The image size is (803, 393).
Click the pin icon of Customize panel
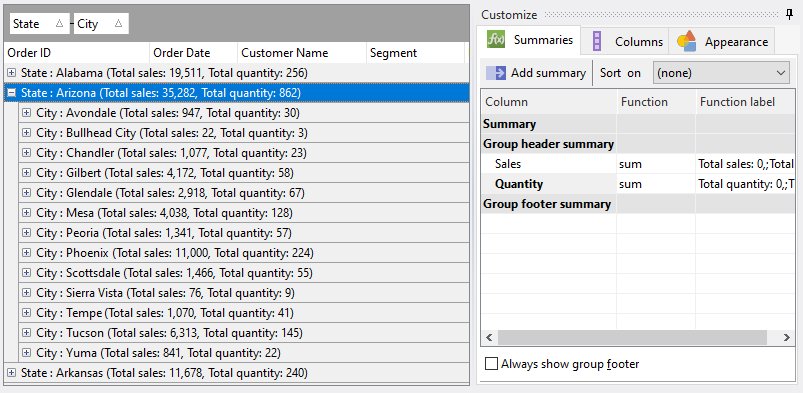(x=790, y=15)
